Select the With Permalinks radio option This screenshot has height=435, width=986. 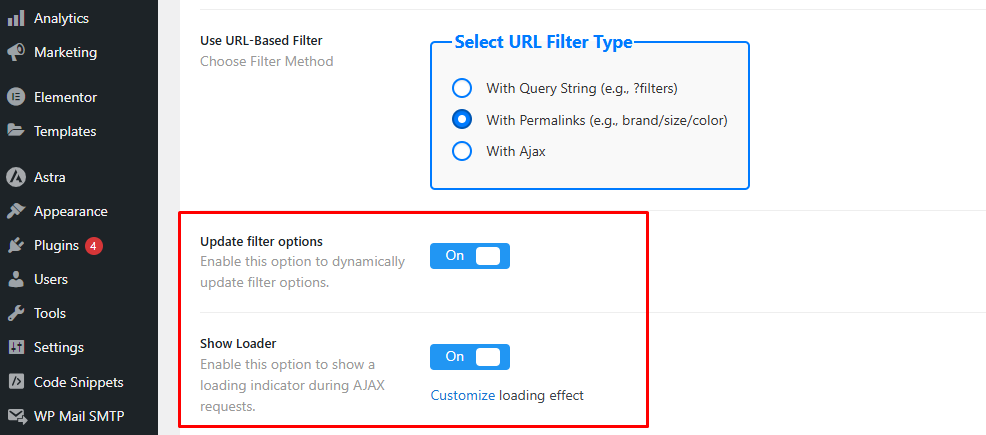pyautogui.click(x=462, y=120)
